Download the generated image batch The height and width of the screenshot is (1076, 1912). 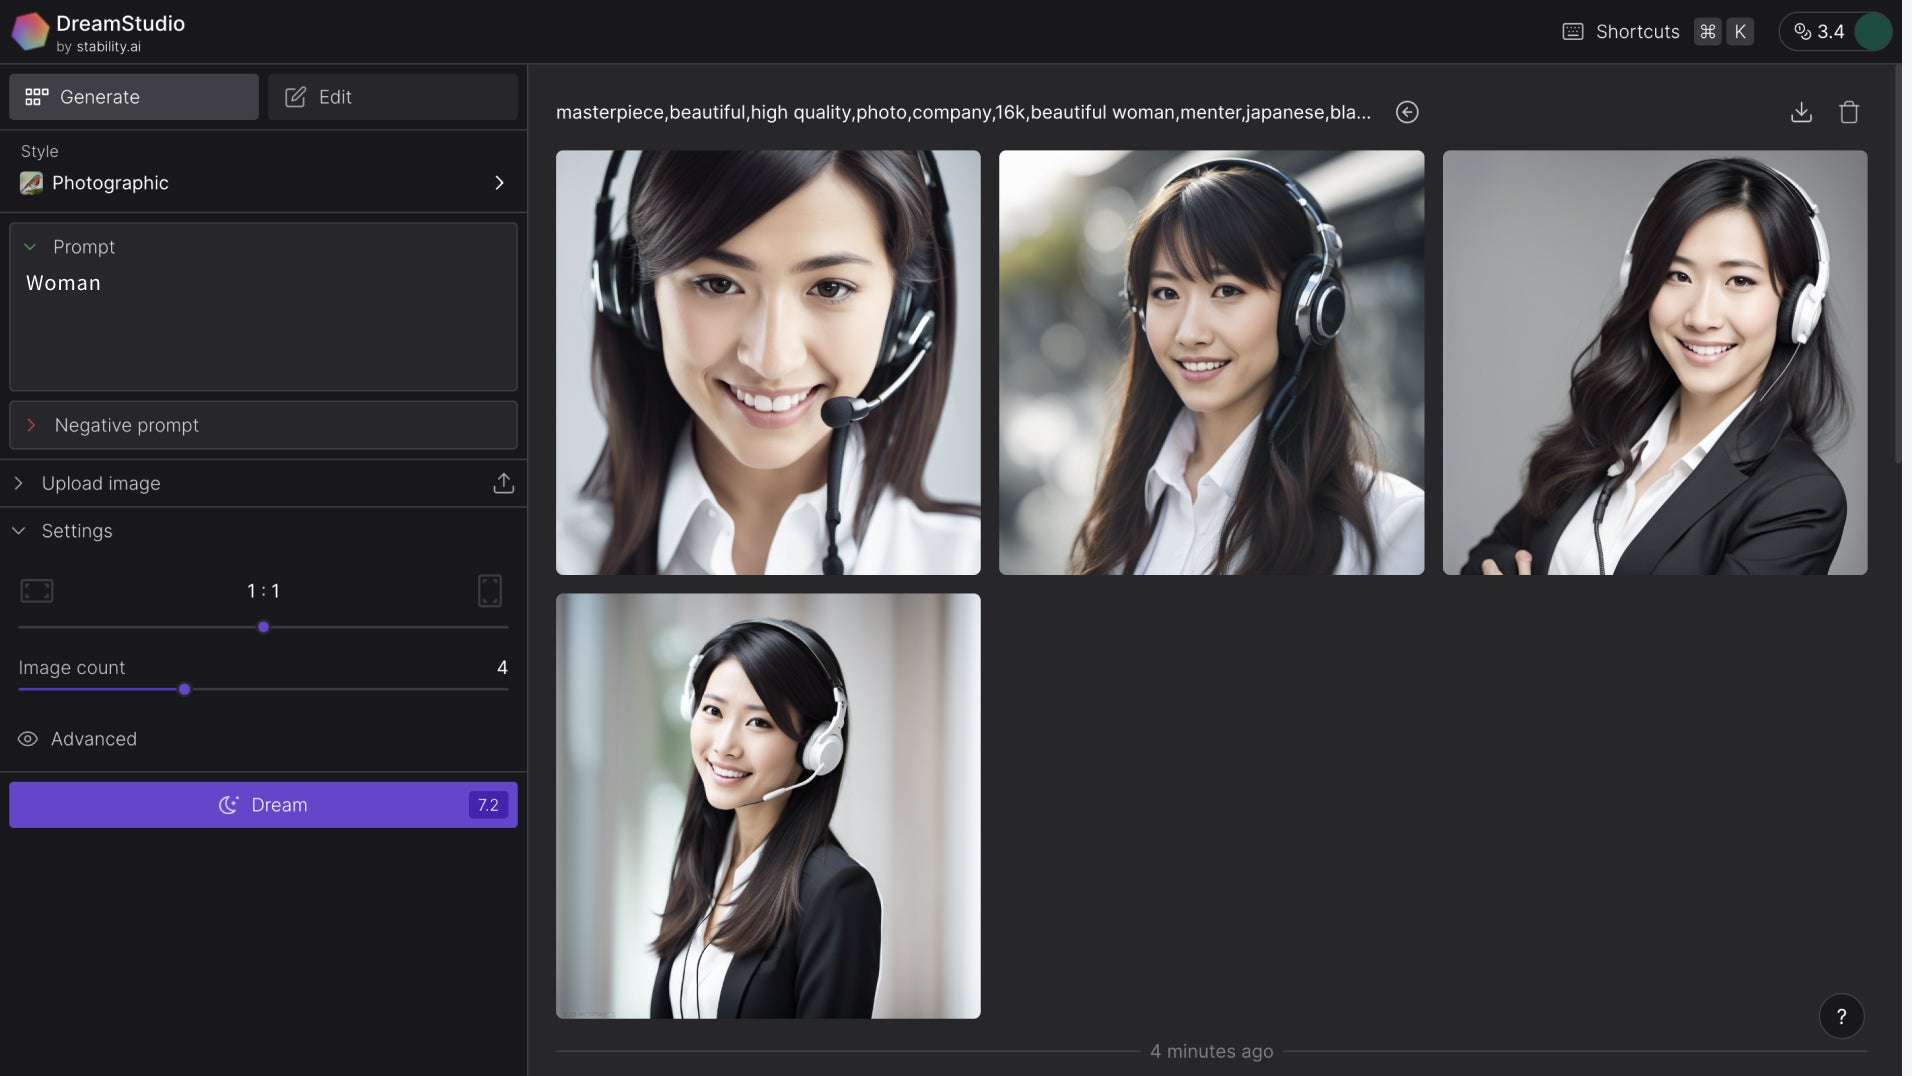[x=1801, y=112]
